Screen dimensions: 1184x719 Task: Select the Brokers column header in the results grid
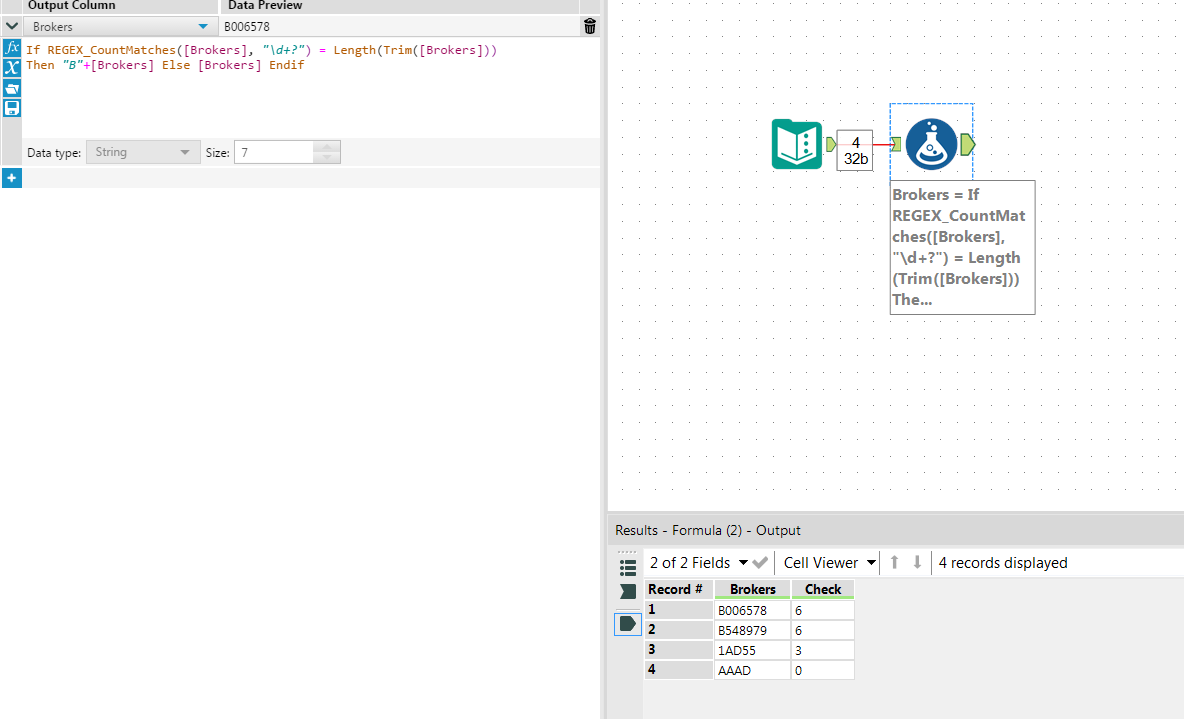(x=751, y=589)
